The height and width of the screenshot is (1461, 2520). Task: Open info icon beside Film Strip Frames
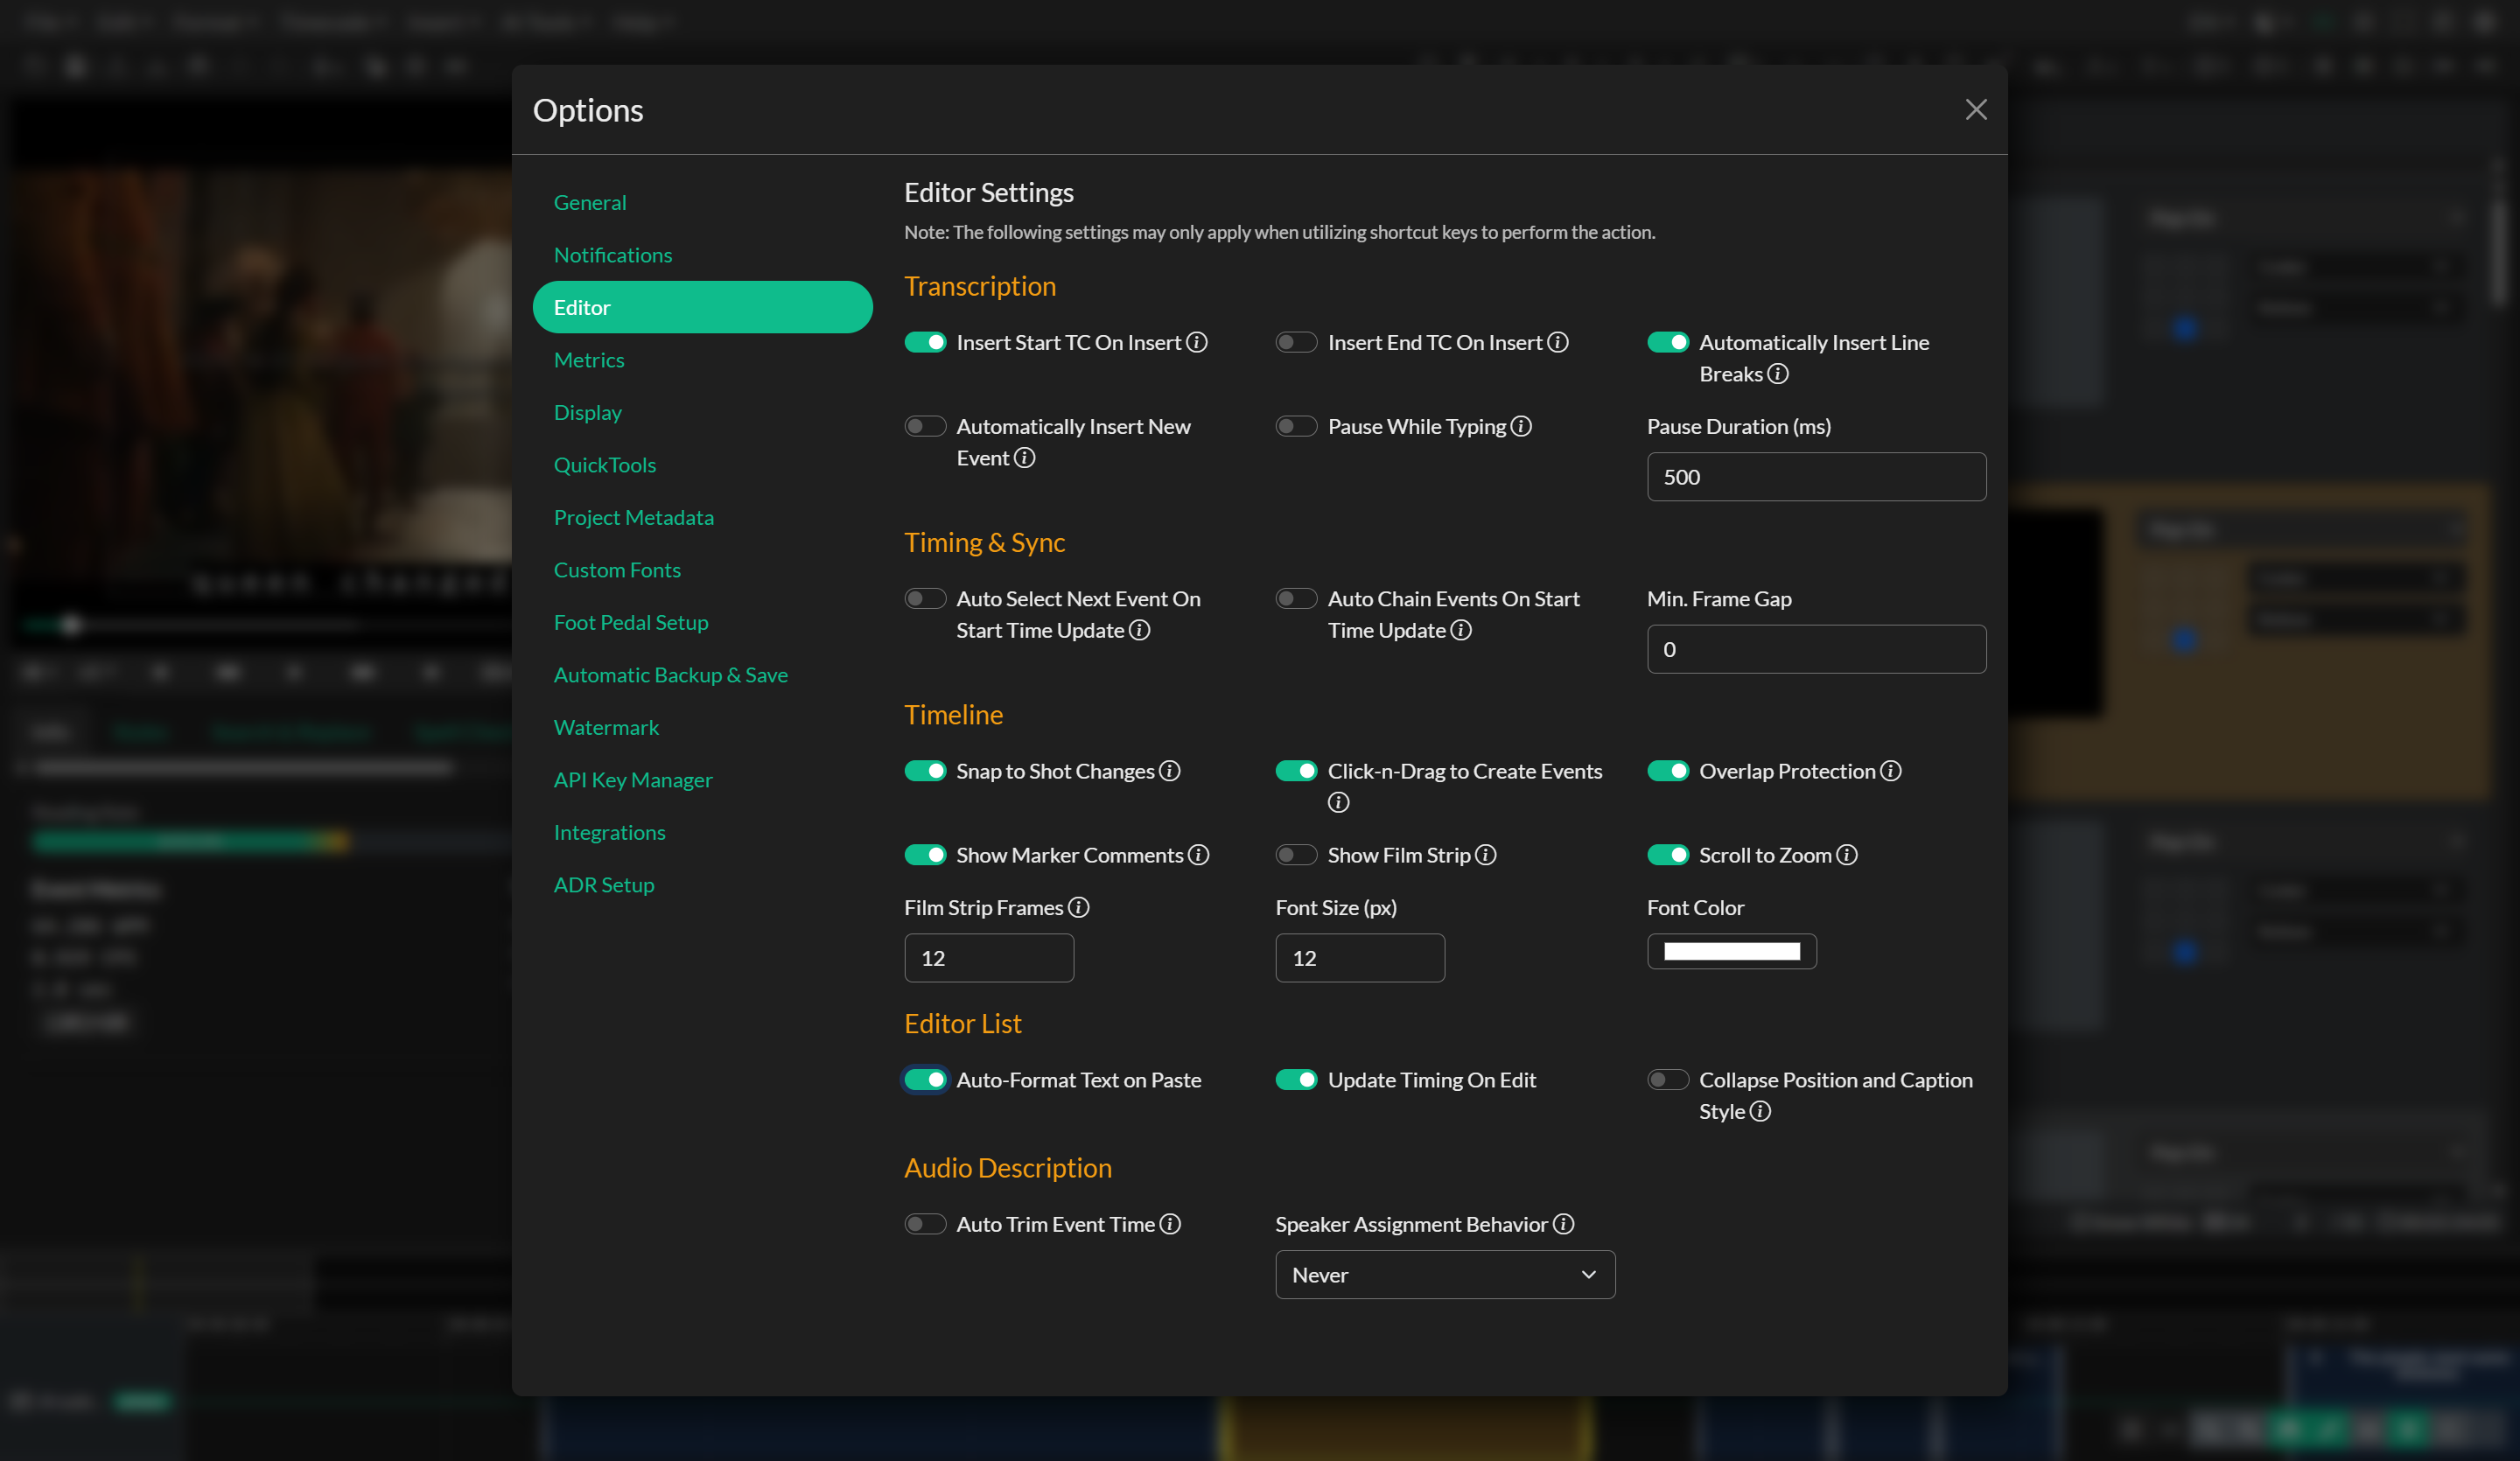point(1078,908)
